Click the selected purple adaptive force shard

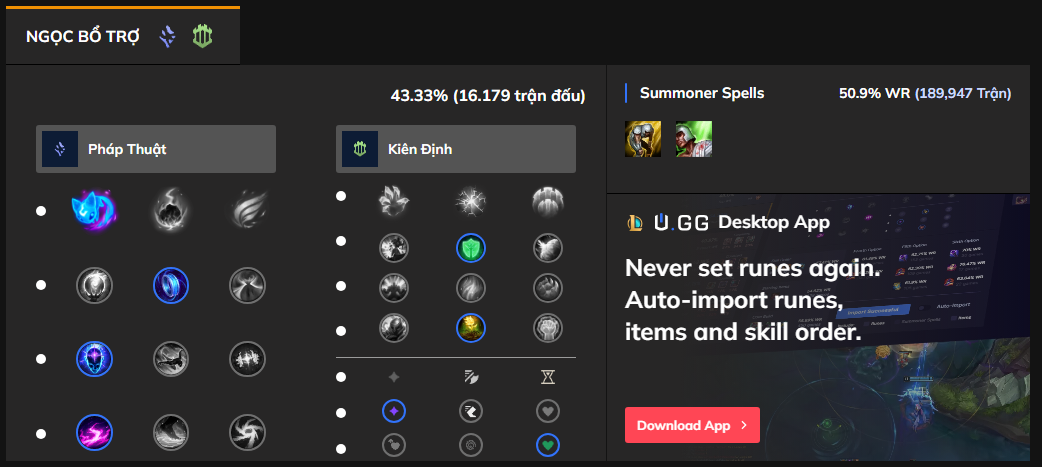pos(394,410)
